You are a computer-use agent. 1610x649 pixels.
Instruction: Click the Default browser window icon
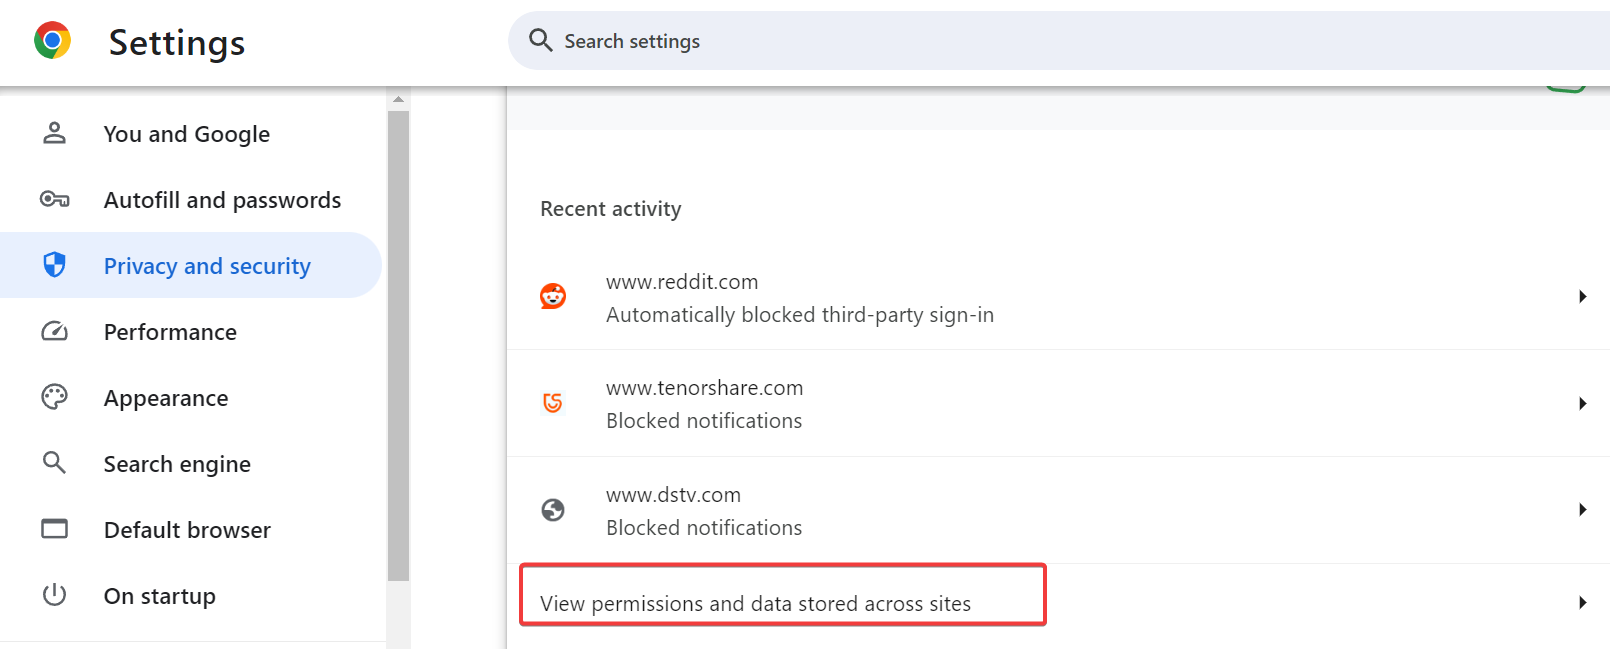[x=55, y=529]
